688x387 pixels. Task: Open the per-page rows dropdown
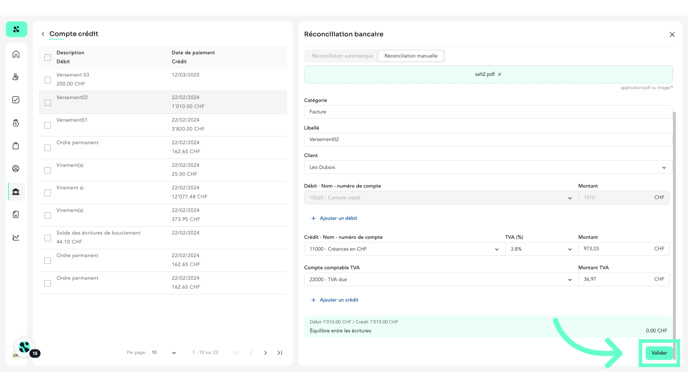[163, 353]
